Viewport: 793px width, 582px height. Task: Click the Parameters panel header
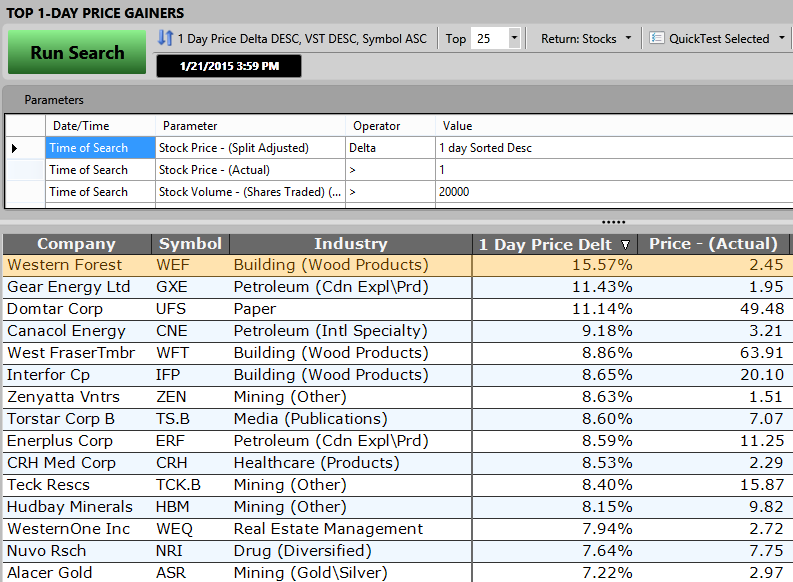tap(54, 100)
